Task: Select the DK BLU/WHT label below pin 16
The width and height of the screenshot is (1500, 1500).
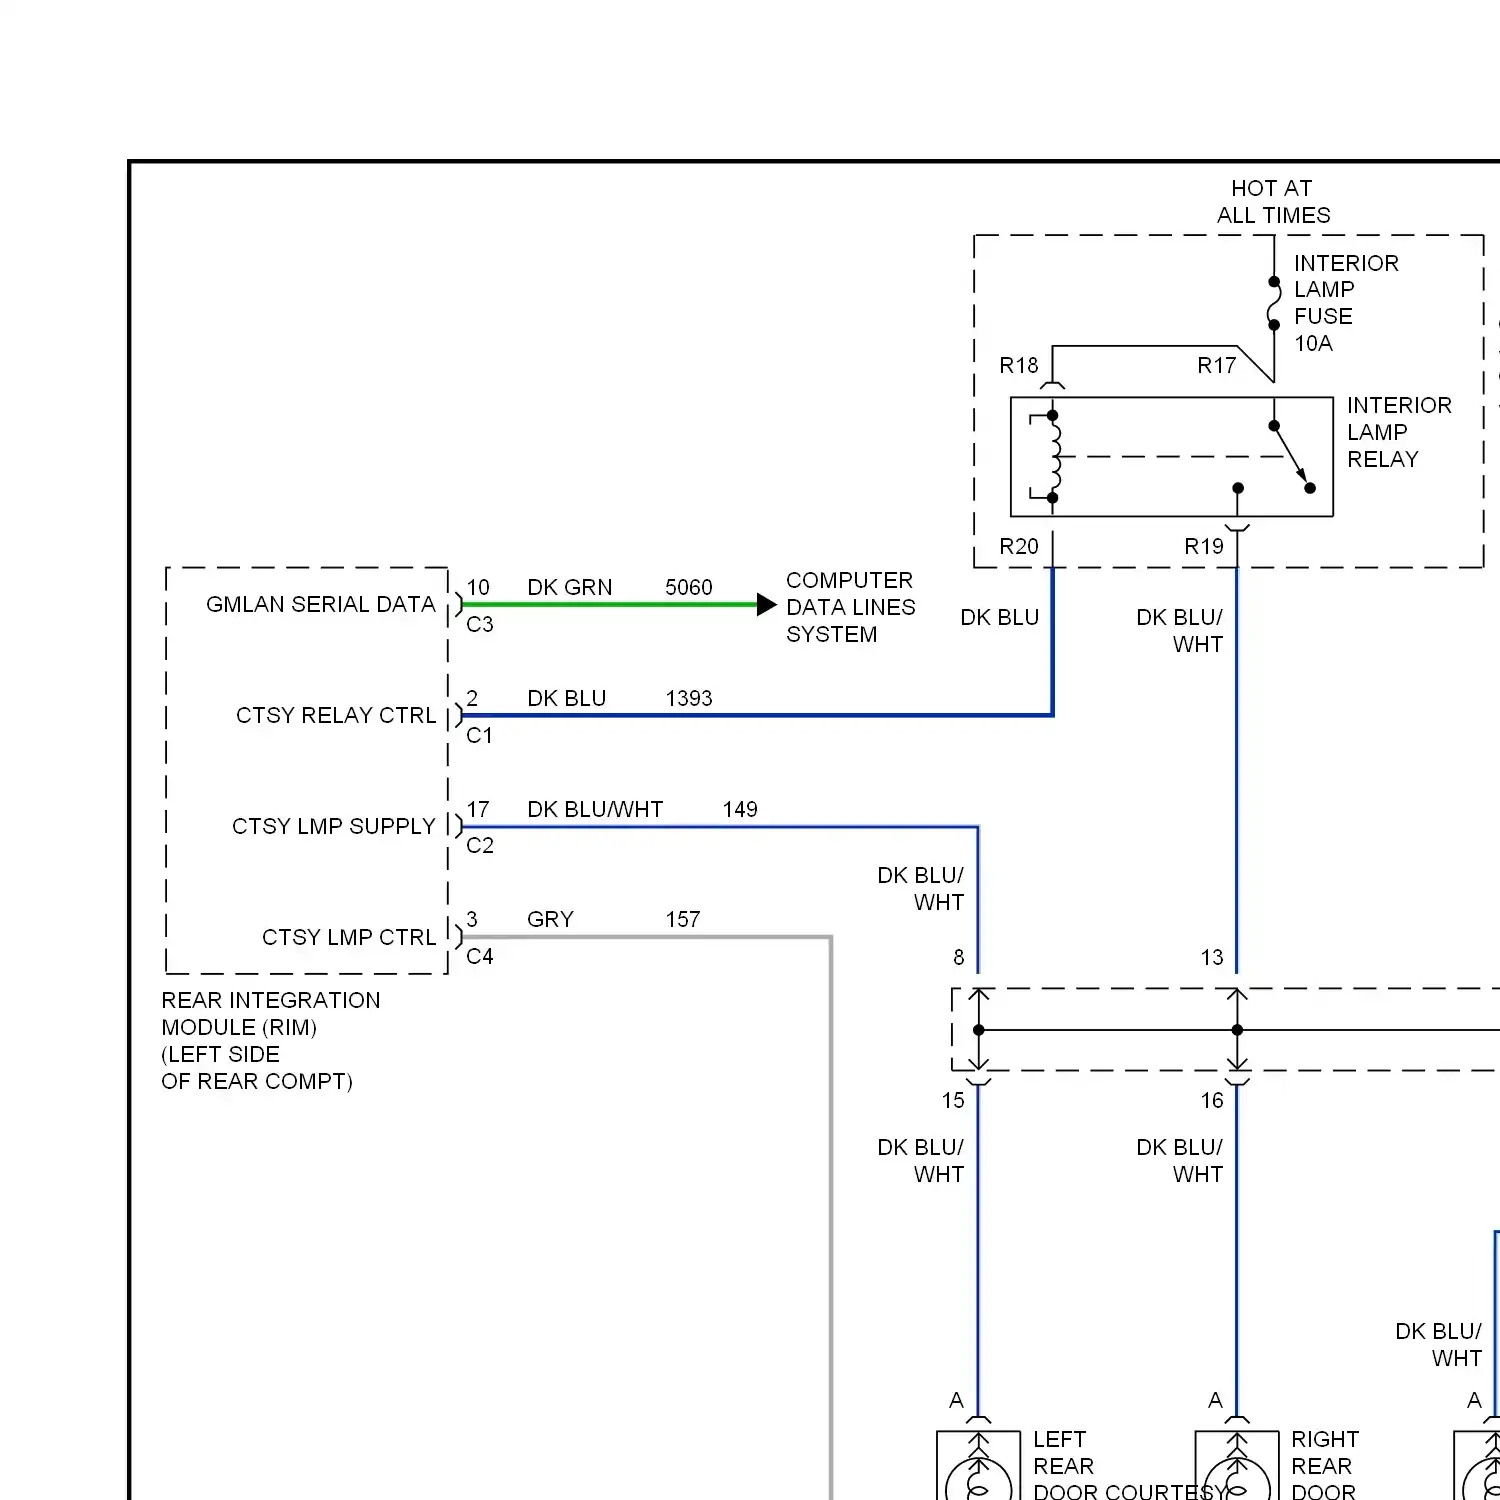Action: pyautogui.click(x=1180, y=1161)
